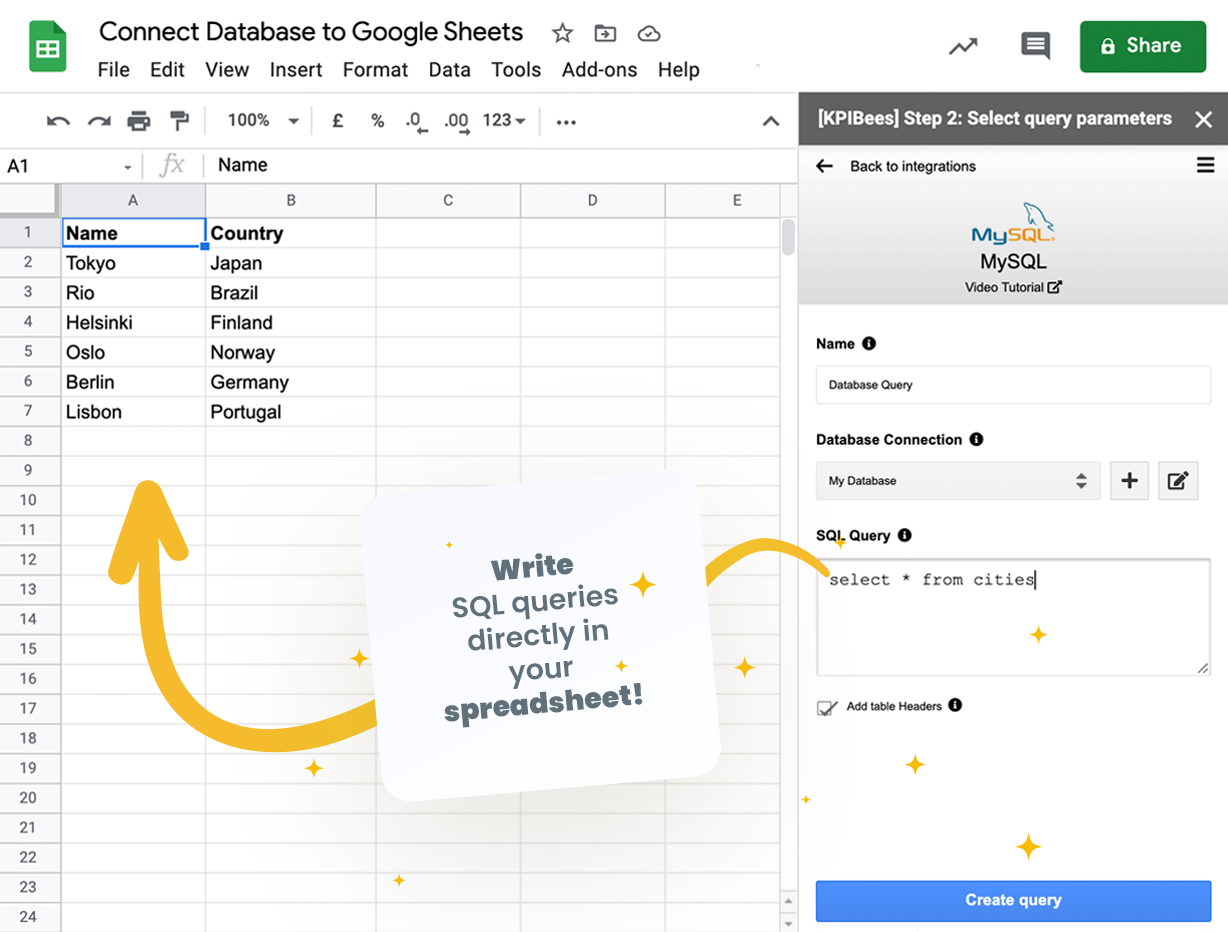Open the Video Tutorial link
This screenshot has height=932, width=1228.
coord(1013,287)
